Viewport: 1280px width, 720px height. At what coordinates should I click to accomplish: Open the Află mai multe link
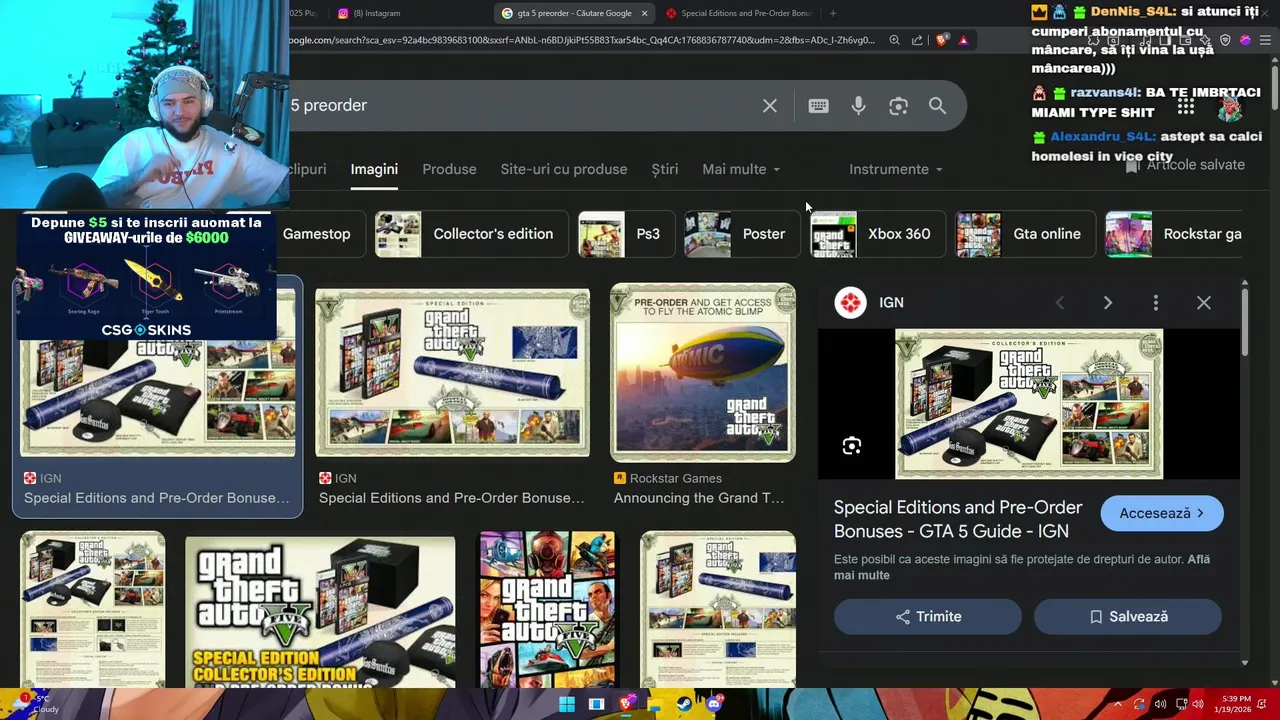1022,567
